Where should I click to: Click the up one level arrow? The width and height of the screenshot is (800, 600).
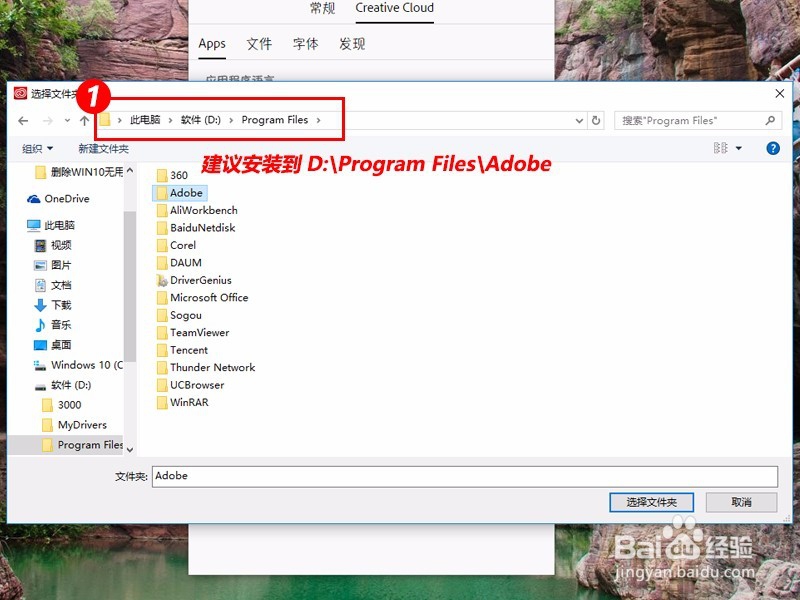[84, 119]
